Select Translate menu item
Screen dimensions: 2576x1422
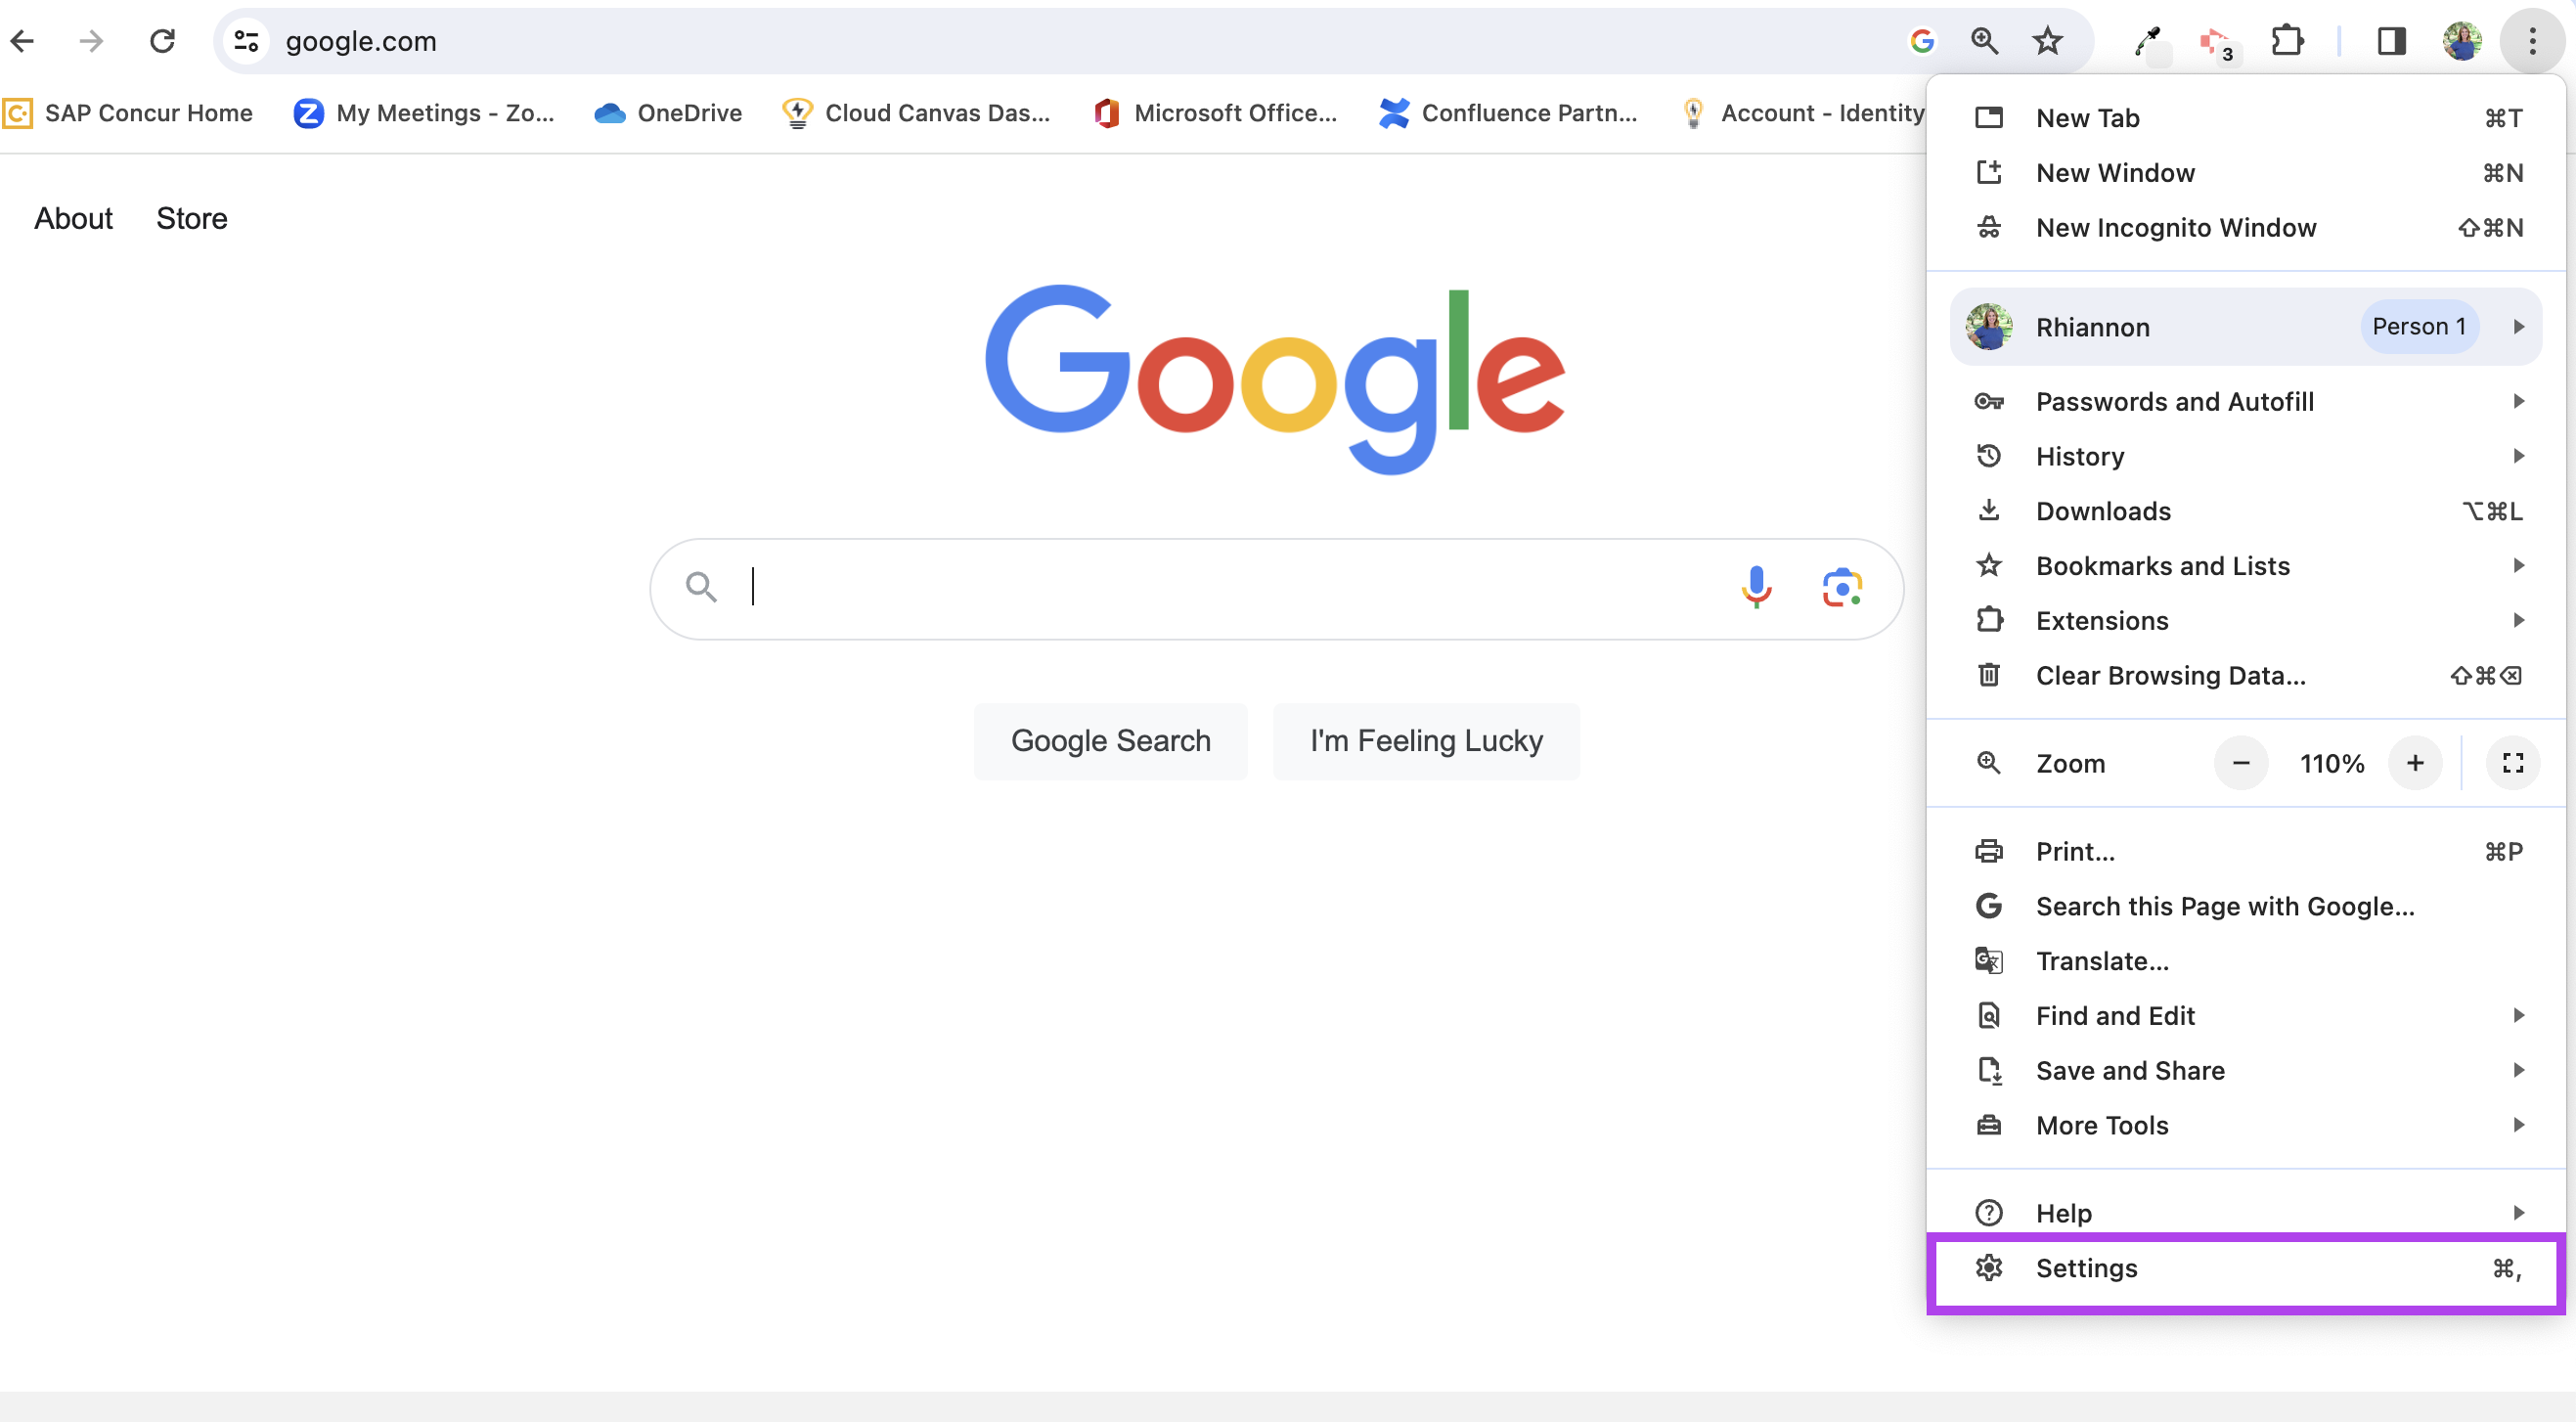point(2246,961)
